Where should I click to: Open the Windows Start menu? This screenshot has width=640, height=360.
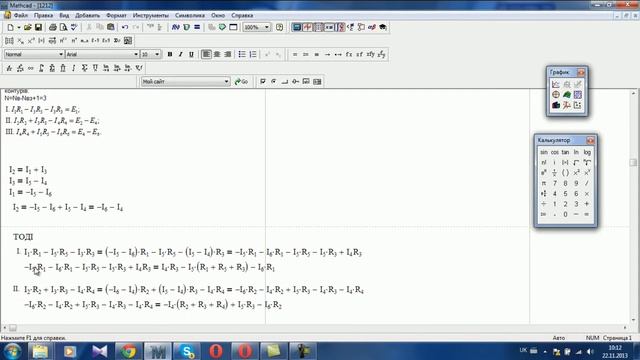click(12, 351)
